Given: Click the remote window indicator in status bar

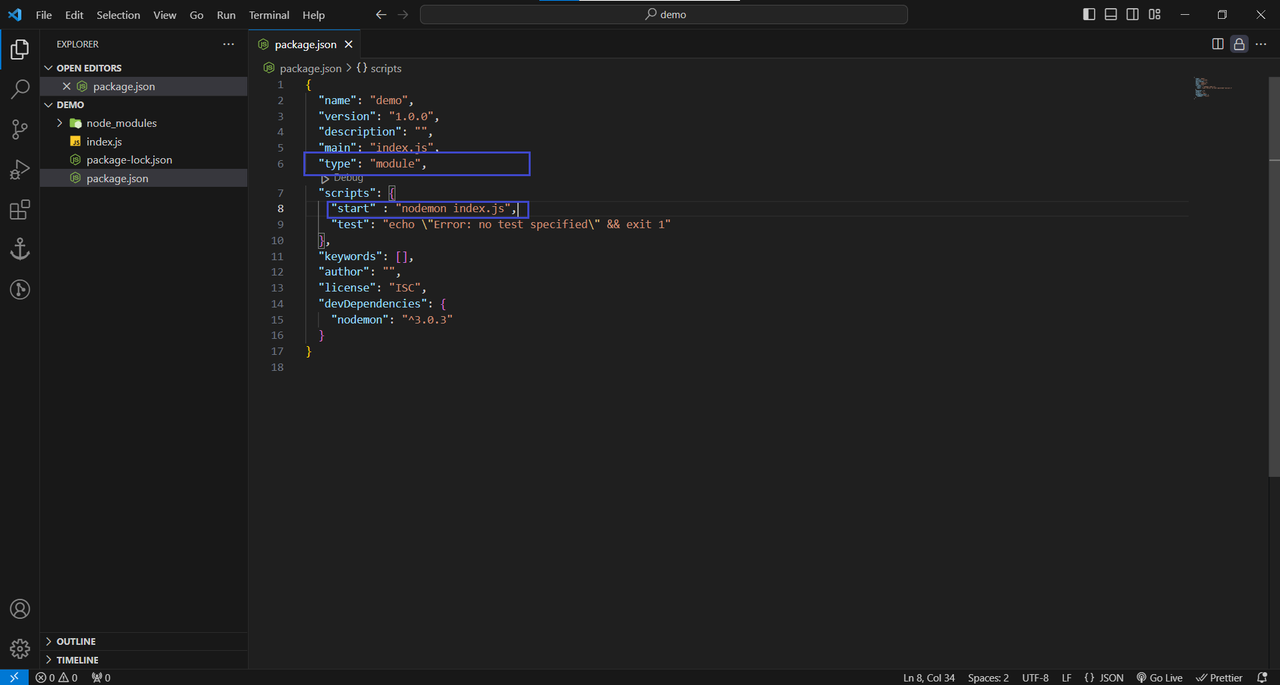Looking at the screenshot, I should pos(14,677).
